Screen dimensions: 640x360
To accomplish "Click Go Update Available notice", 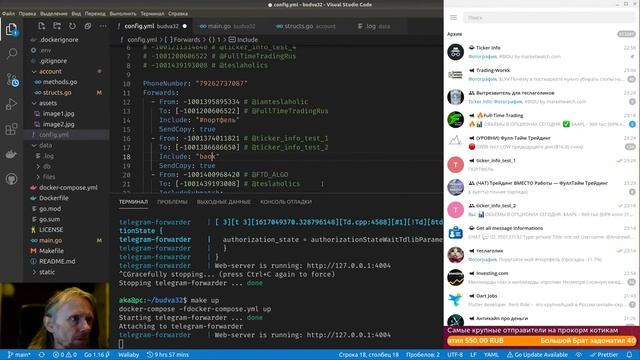I will click(x=537, y=355).
